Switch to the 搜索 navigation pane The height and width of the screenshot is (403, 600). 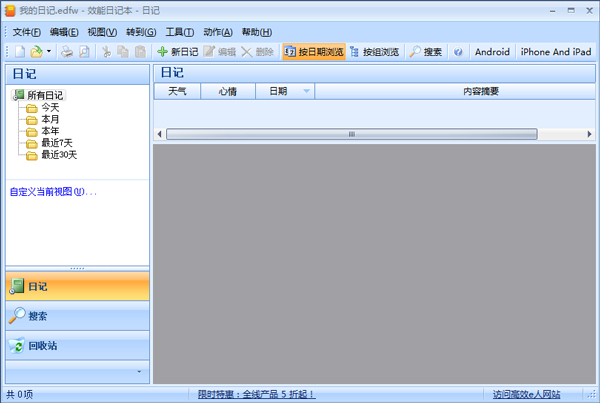point(77,316)
